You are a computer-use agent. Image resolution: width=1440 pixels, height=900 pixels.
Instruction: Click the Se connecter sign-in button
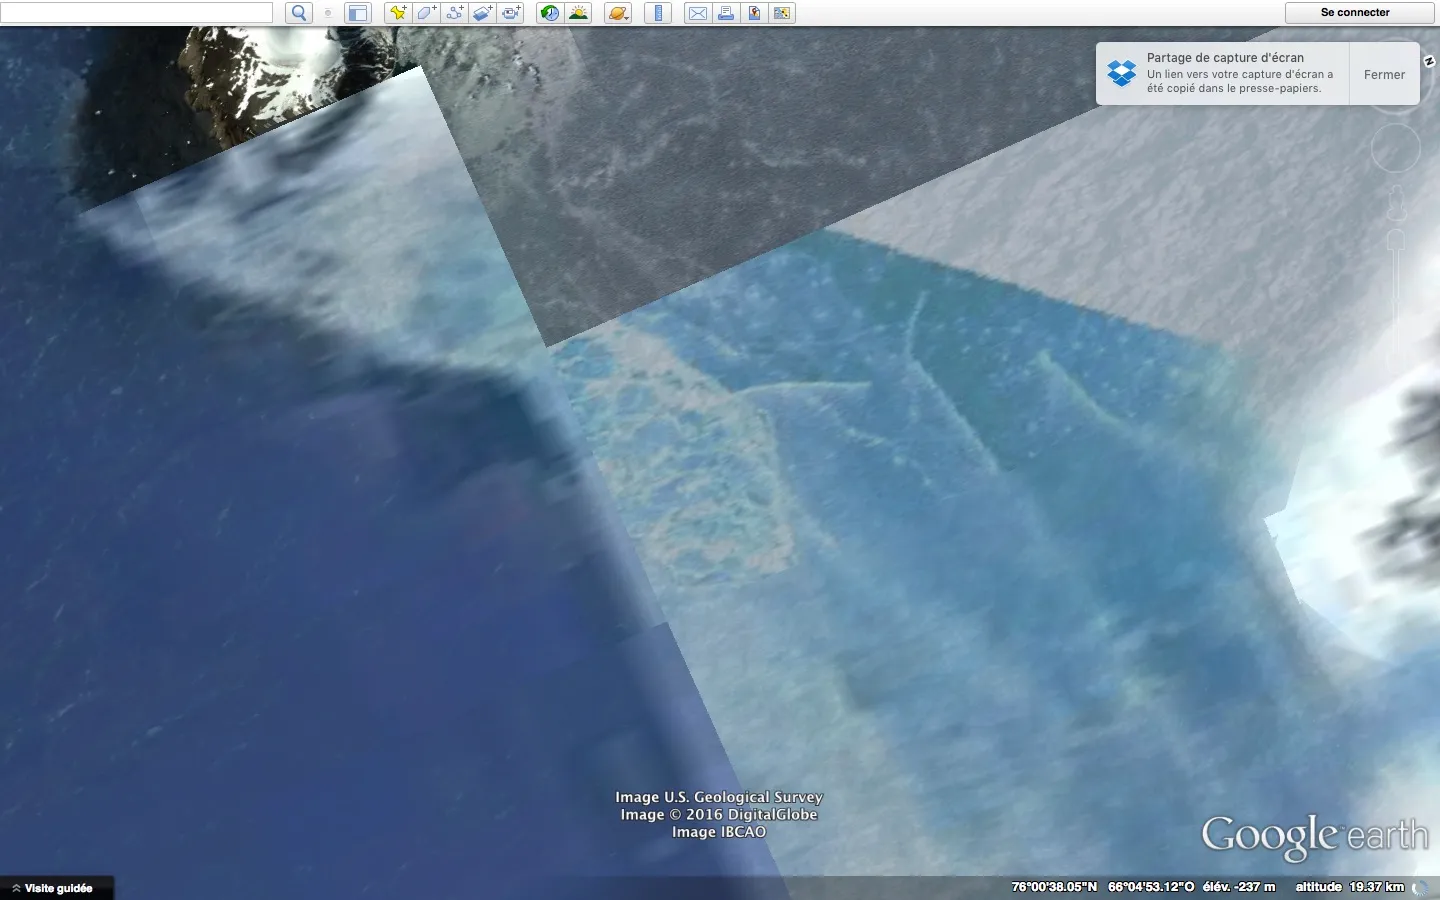1355,13
